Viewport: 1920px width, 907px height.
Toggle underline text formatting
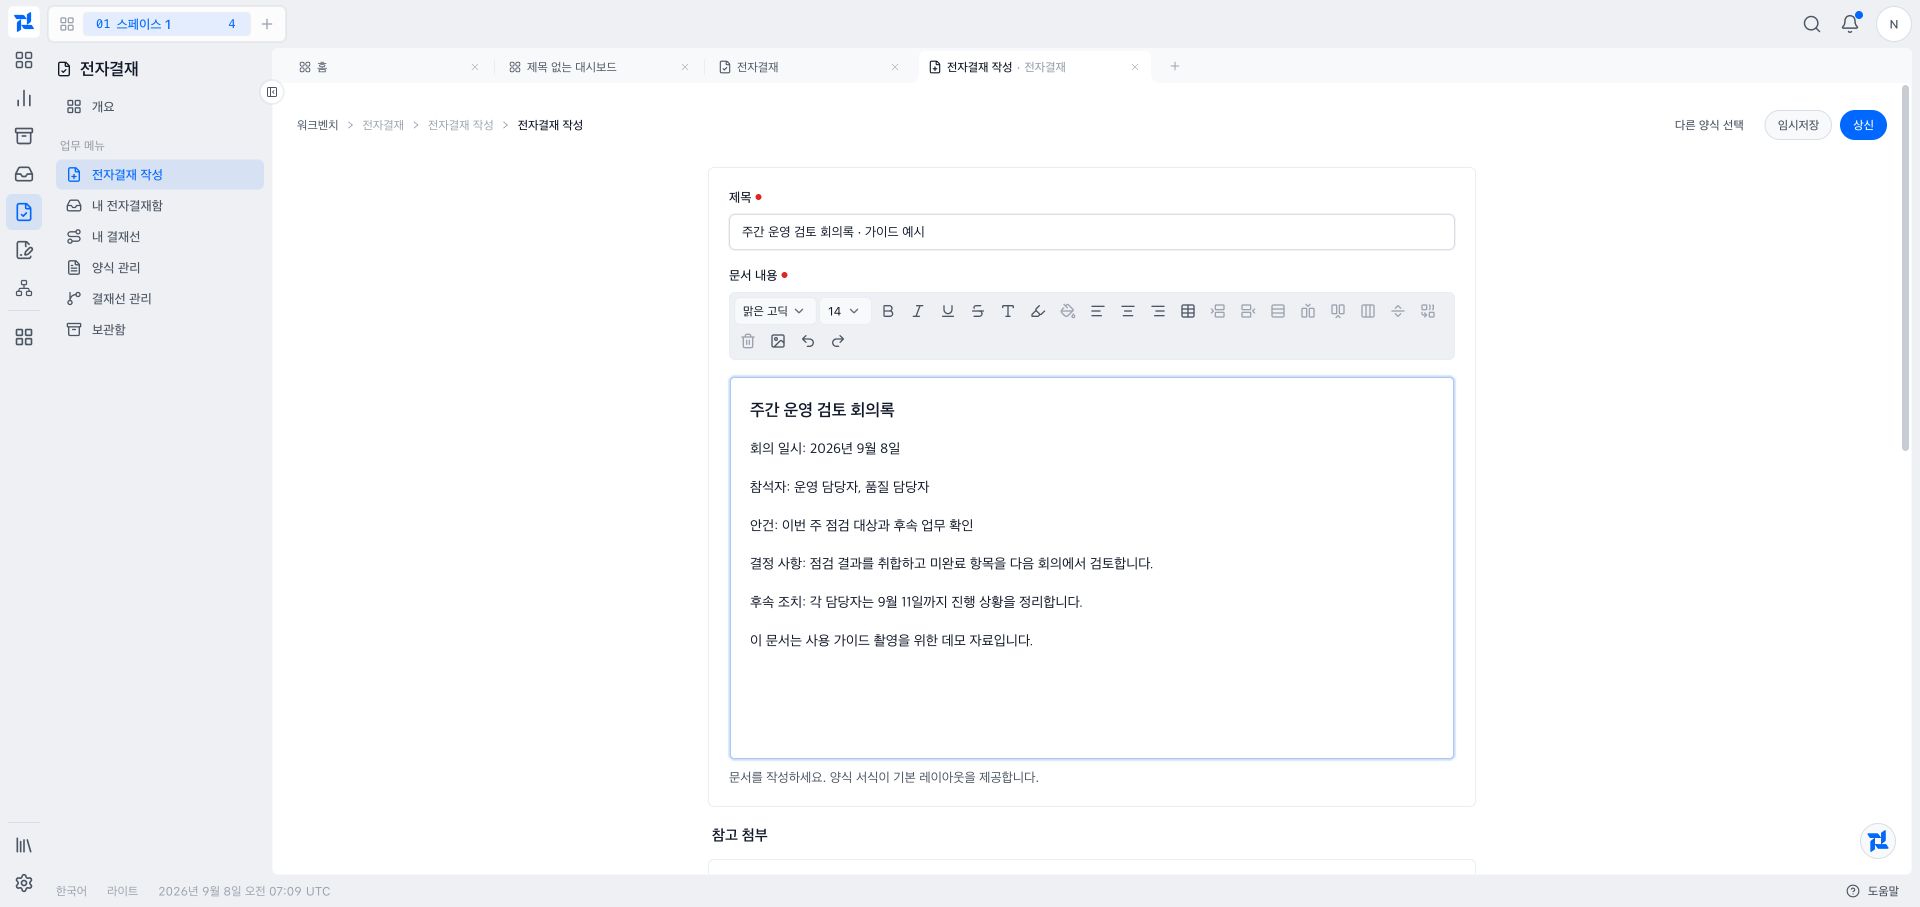tap(947, 311)
